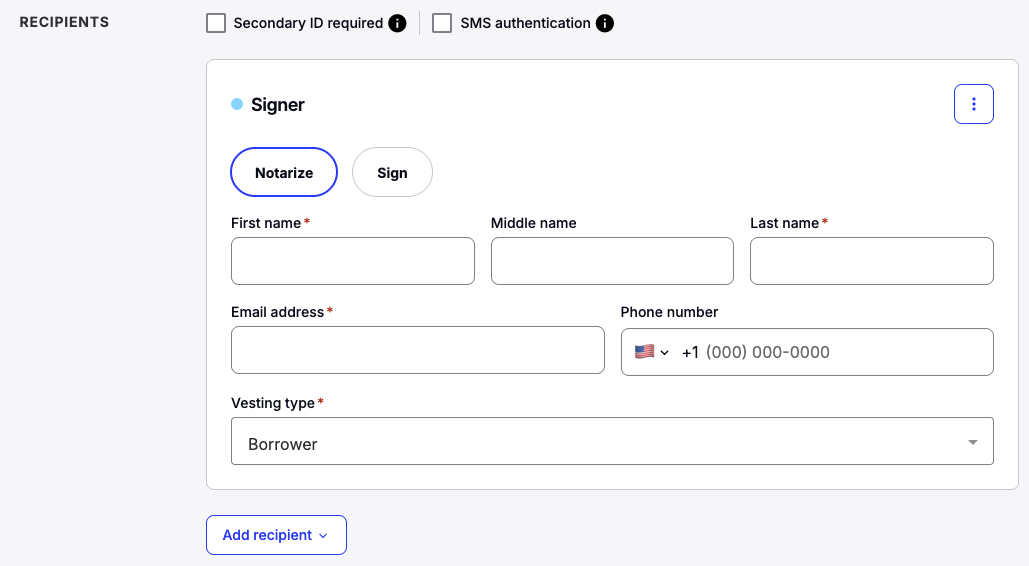Click the info icon beside SMS authentication
1029x566 pixels.
pos(604,24)
